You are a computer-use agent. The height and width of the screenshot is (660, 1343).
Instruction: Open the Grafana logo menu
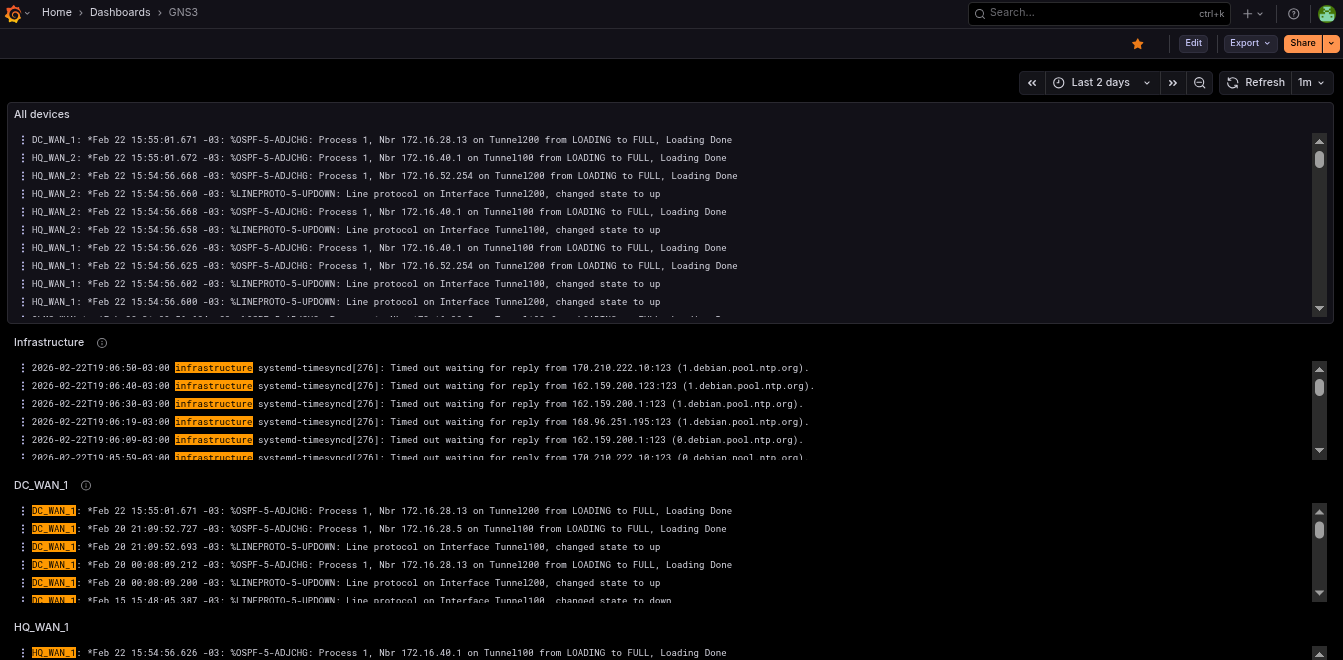14,13
